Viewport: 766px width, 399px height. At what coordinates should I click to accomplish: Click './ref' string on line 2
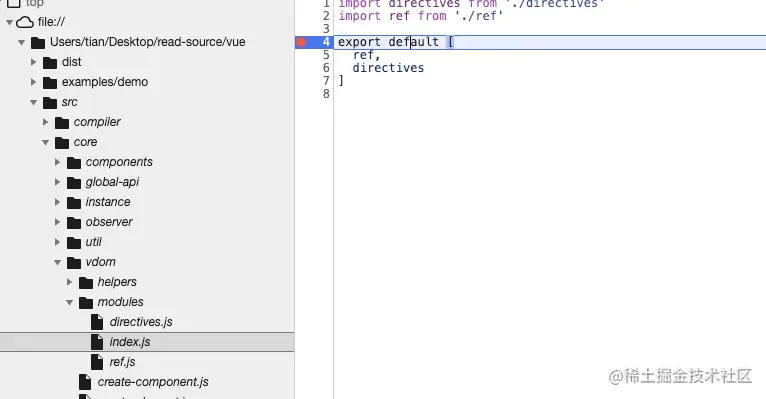pyautogui.click(x=478, y=16)
